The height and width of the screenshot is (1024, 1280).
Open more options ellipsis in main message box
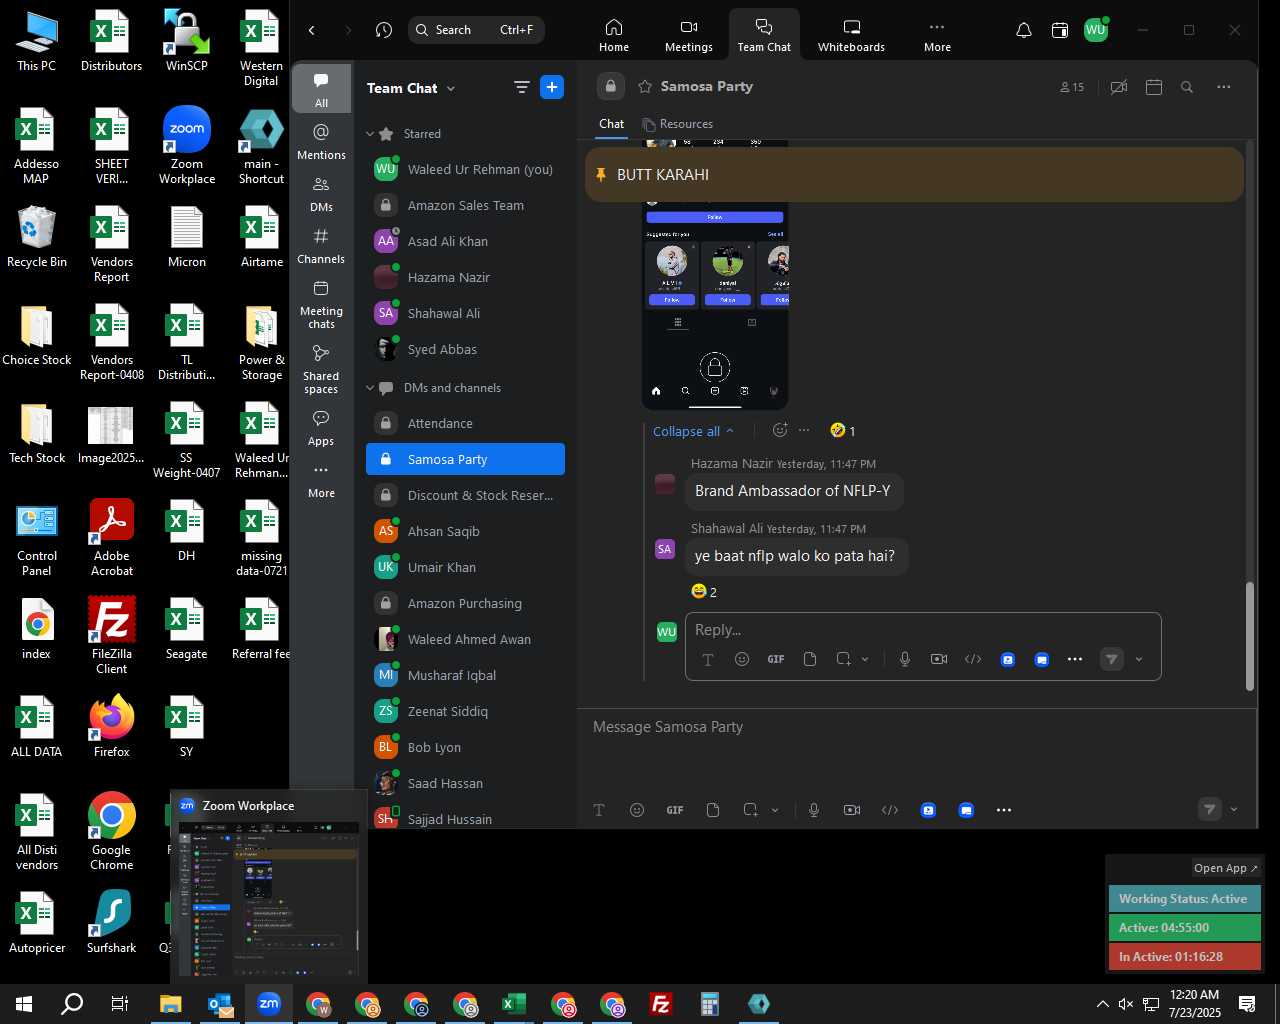click(x=1004, y=810)
